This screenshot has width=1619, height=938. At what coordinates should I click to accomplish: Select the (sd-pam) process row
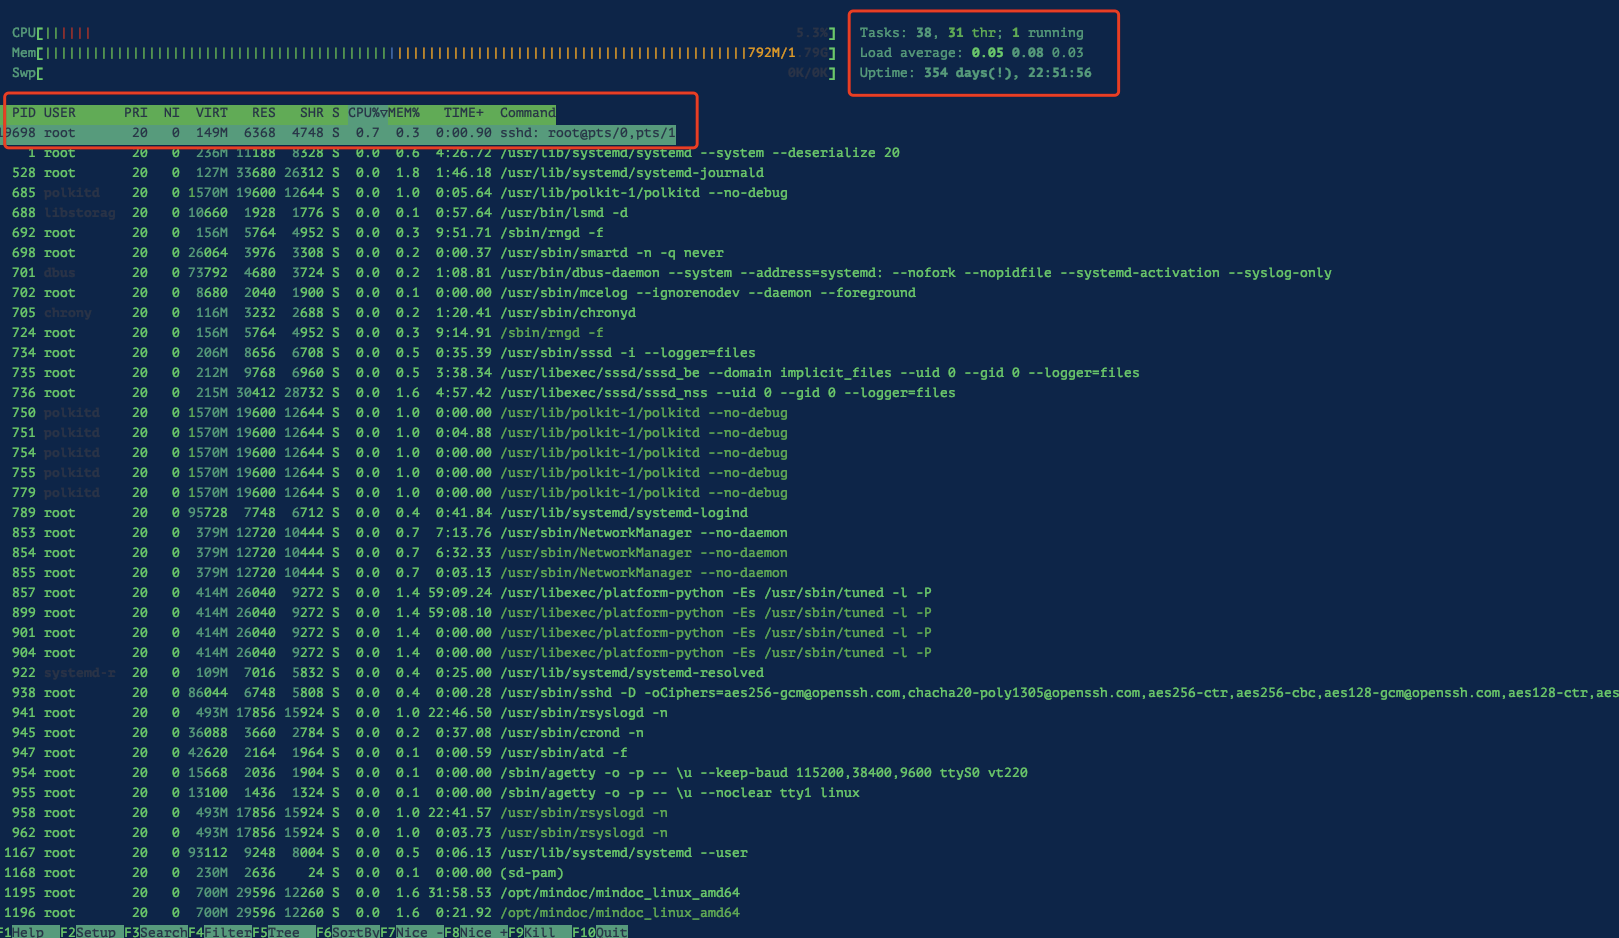[x=283, y=873]
